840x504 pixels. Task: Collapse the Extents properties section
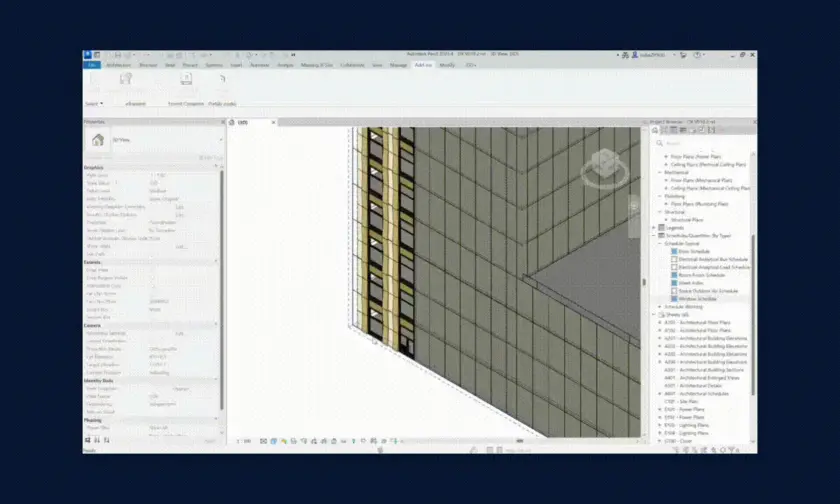(216, 262)
